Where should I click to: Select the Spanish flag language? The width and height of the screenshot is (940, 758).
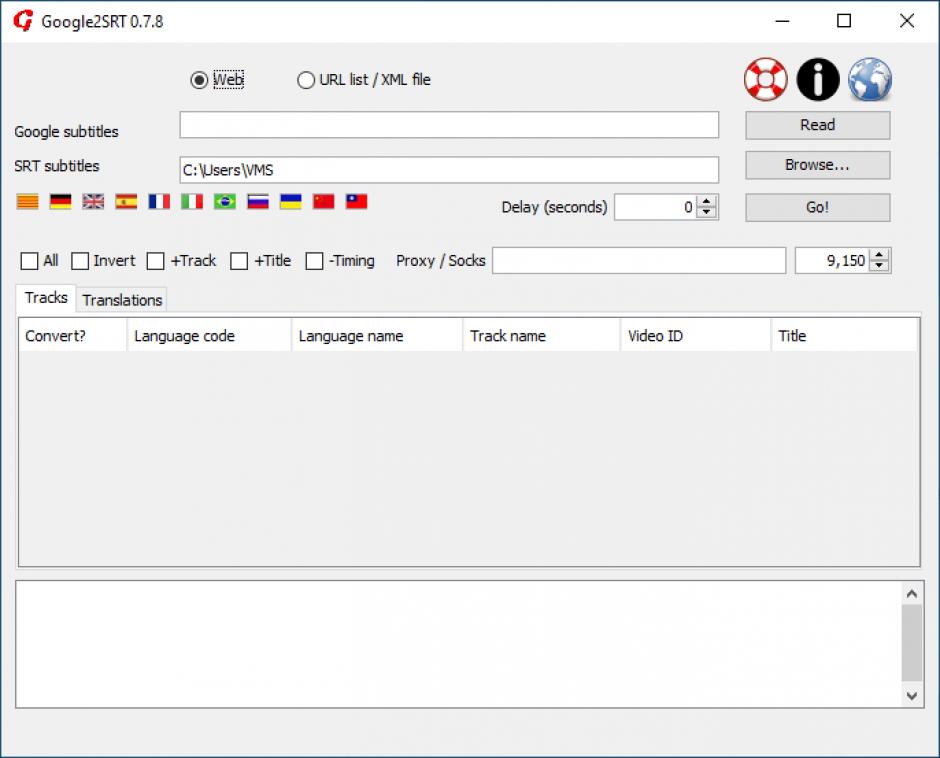click(x=126, y=201)
